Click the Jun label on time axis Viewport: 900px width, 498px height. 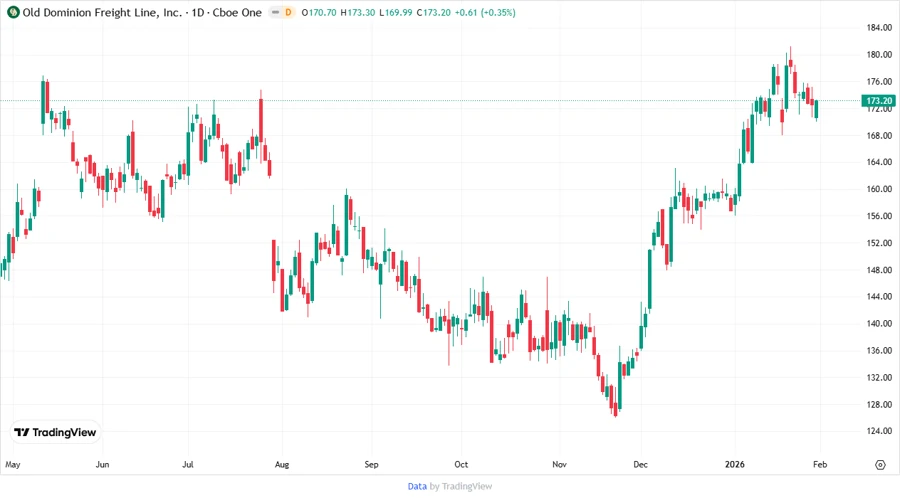(102, 464)
